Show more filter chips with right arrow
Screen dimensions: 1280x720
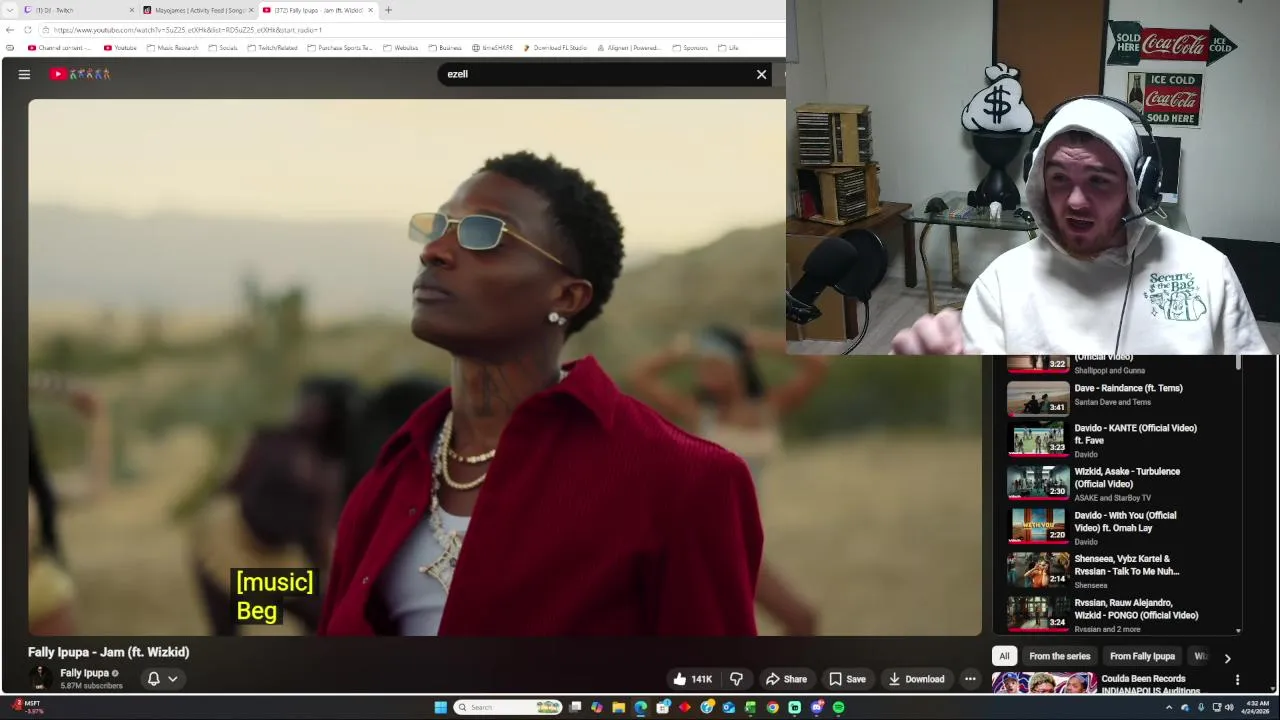[1227, 658]
